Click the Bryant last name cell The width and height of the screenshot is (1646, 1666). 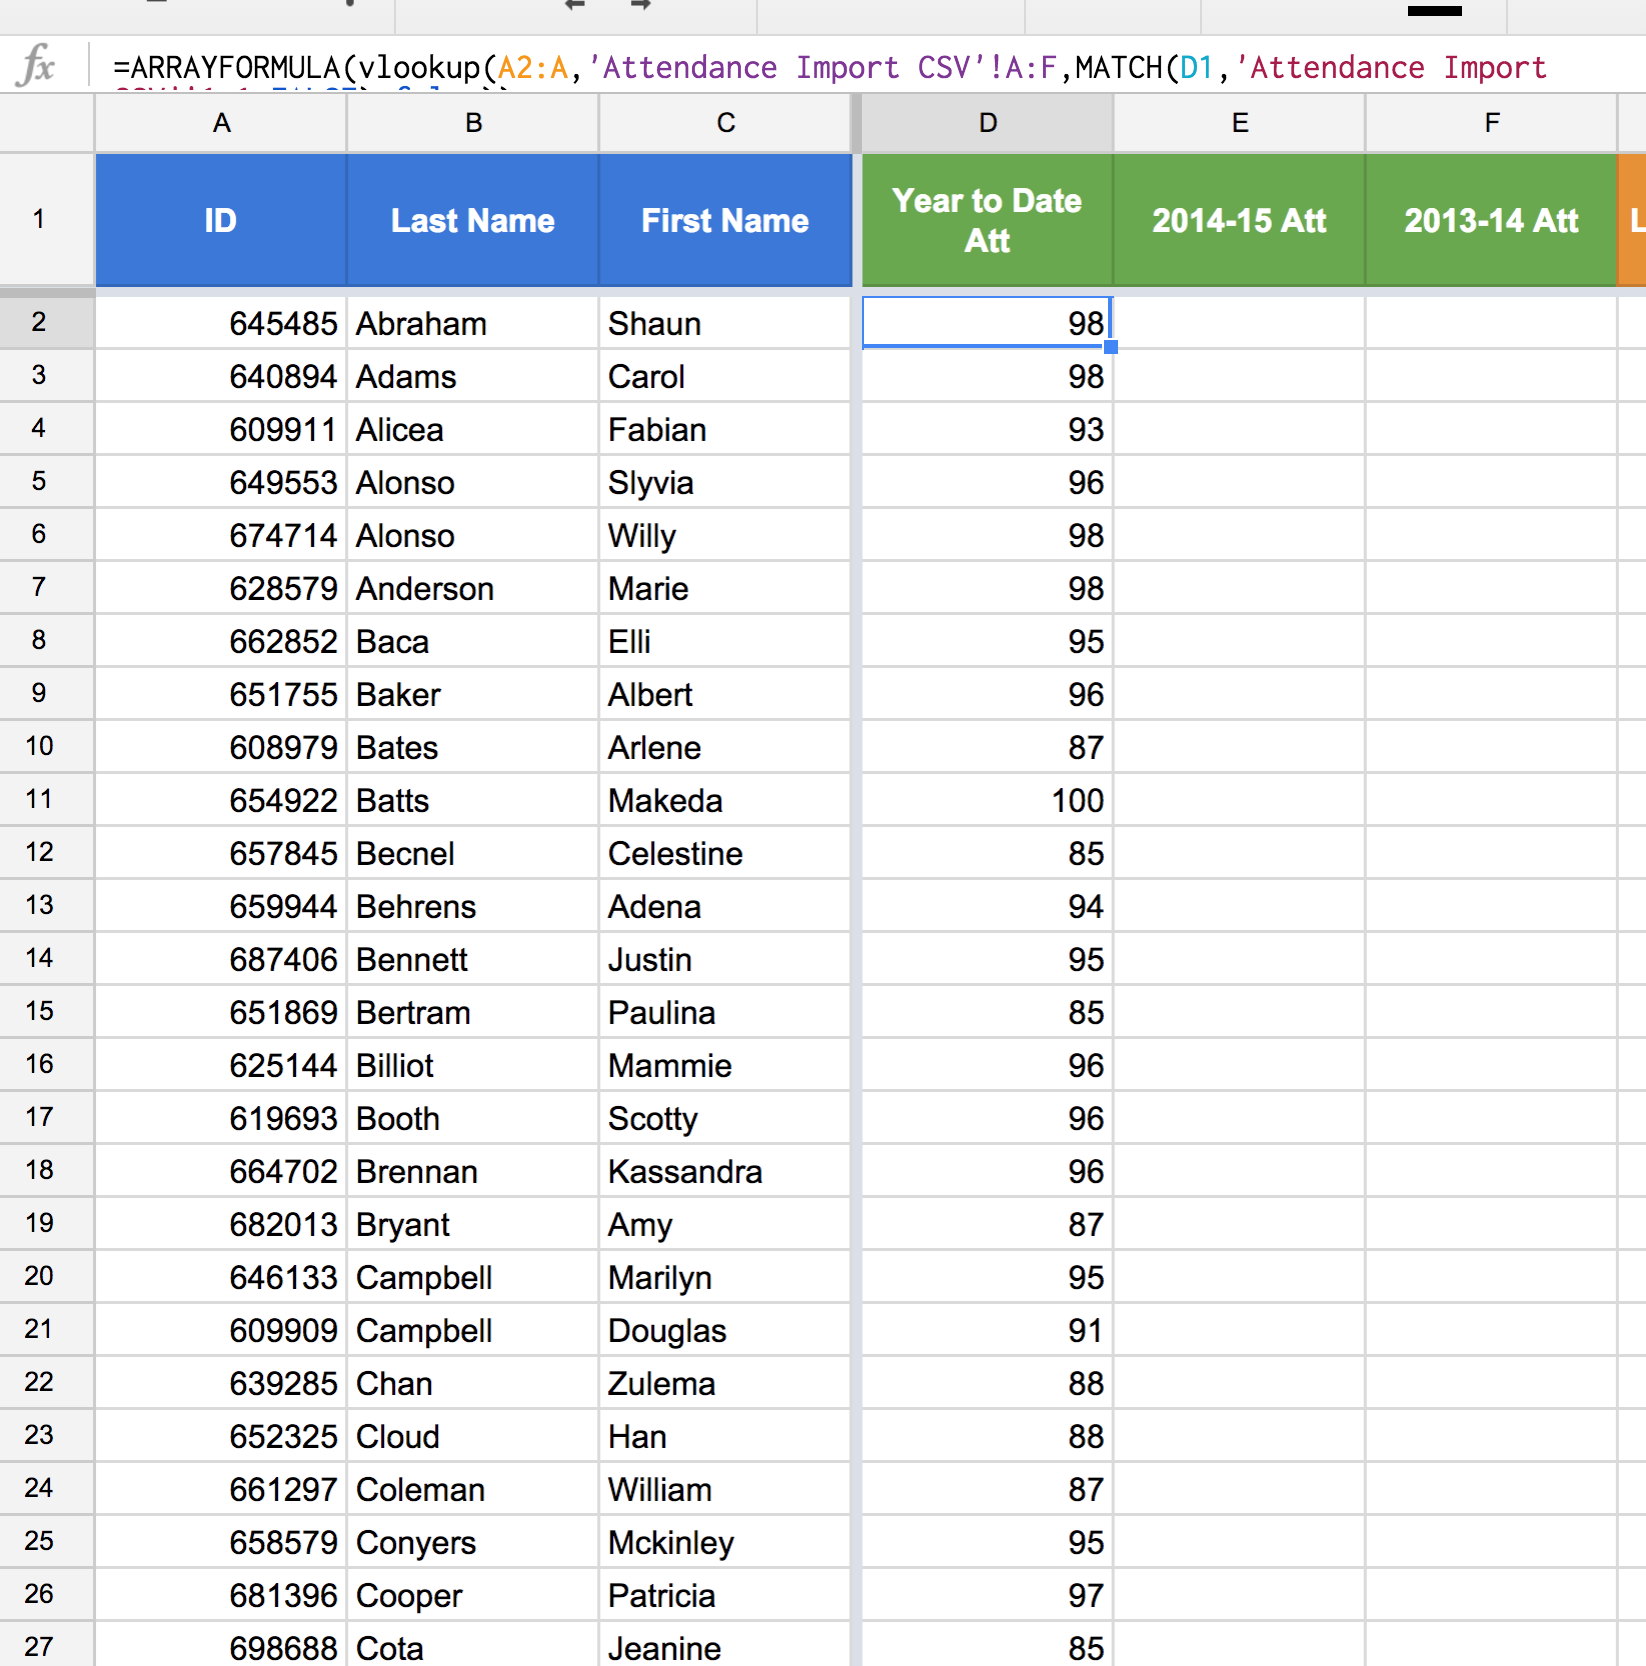(473, 1224)
